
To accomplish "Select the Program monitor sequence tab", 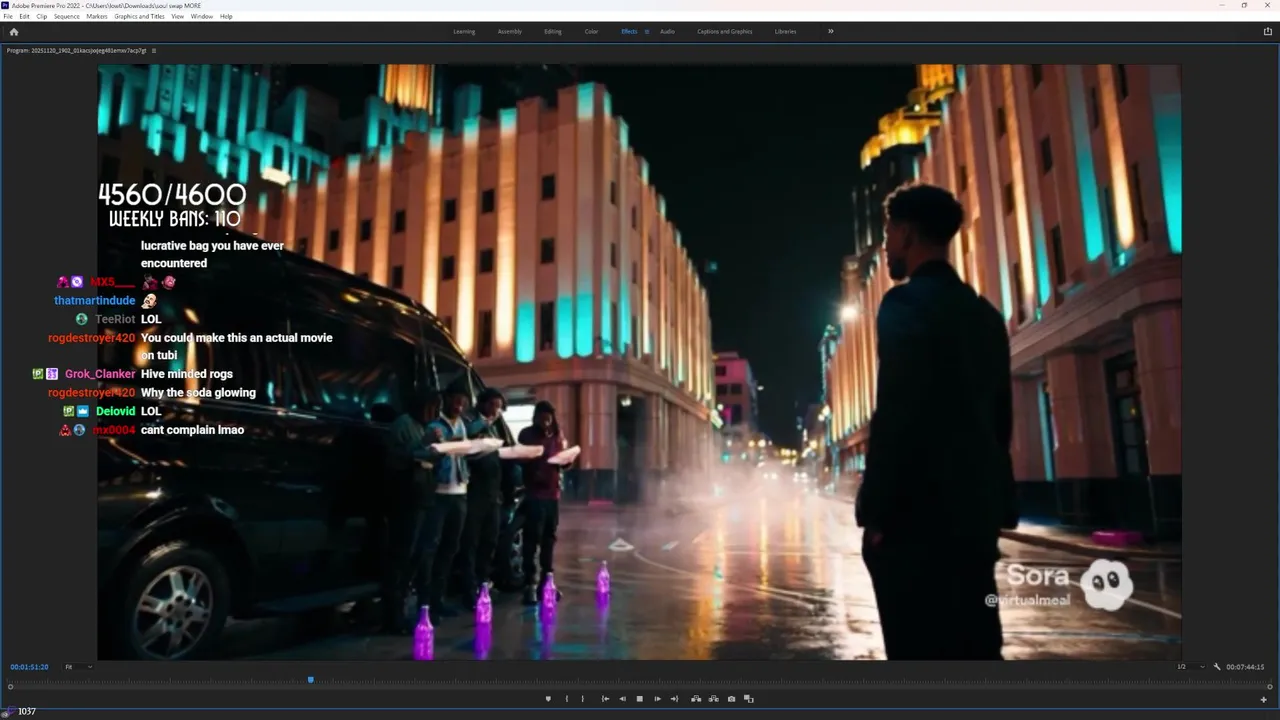I will (76, 50).
